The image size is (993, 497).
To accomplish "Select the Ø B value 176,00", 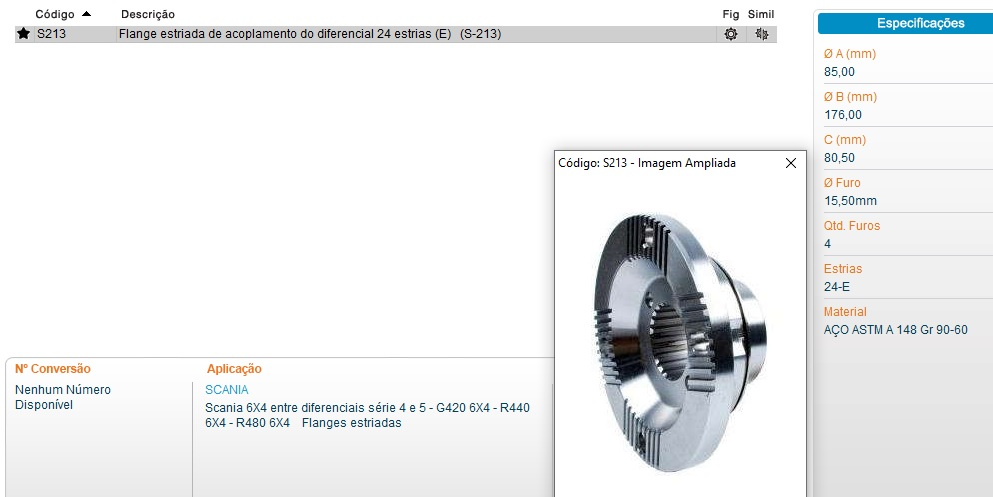I will click(843, 115).
